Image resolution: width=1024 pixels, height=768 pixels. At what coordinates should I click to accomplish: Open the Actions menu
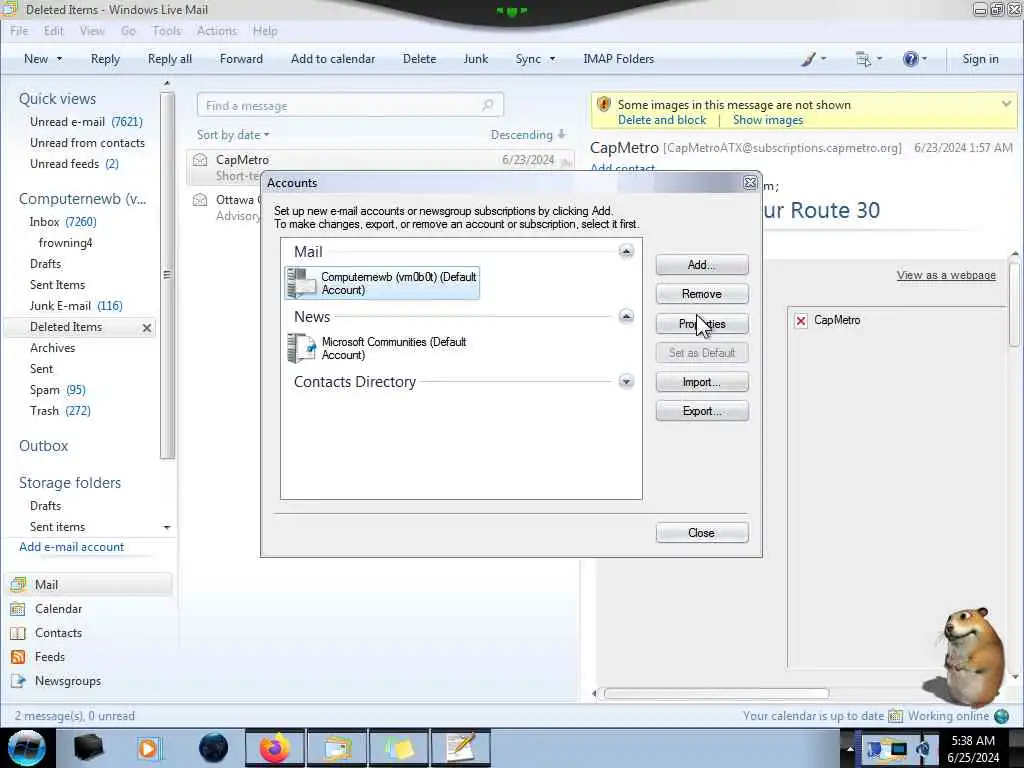(x=217, y=31)
